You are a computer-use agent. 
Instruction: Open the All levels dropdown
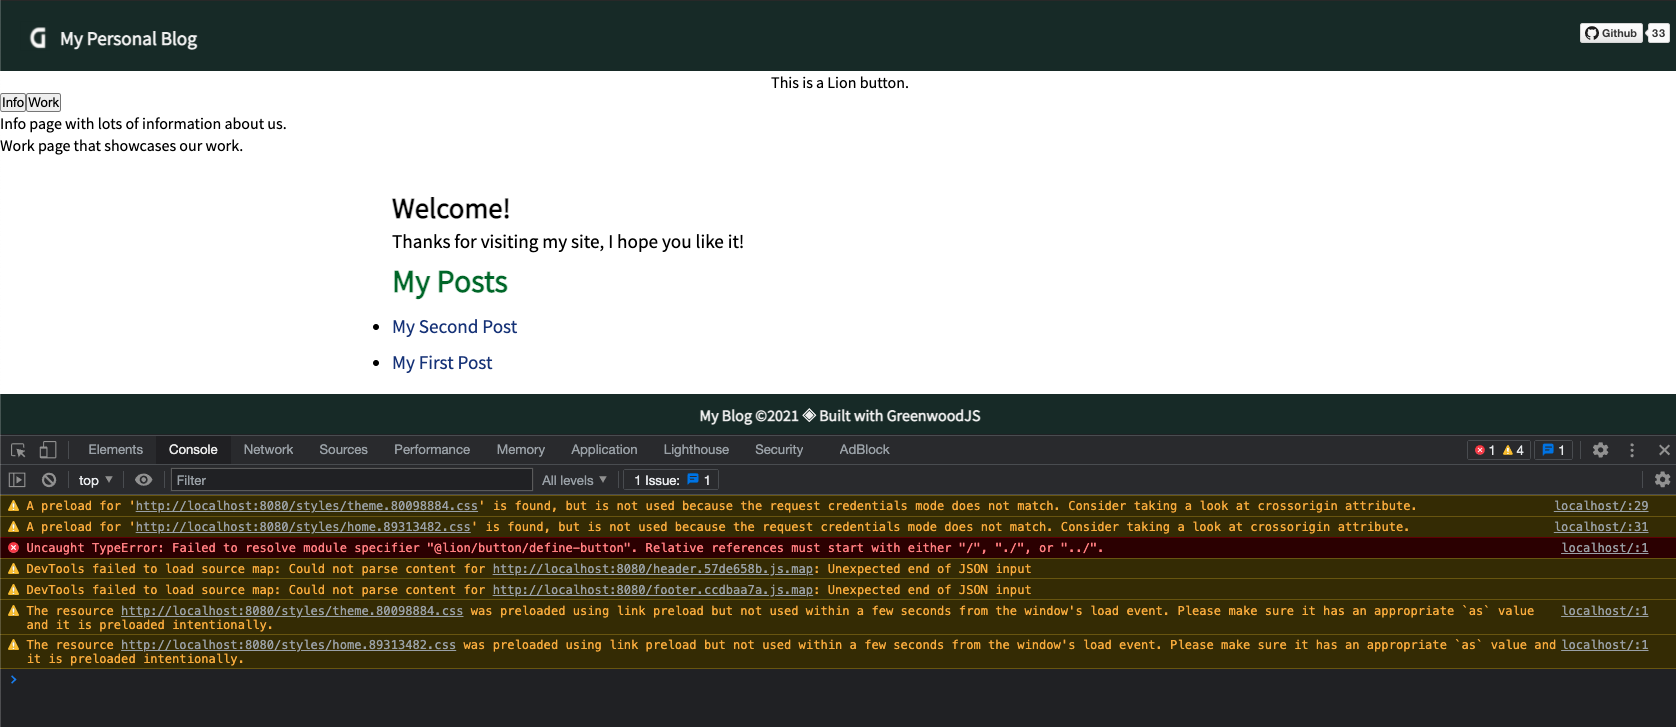pyautogui.click(x=574, y=480)
